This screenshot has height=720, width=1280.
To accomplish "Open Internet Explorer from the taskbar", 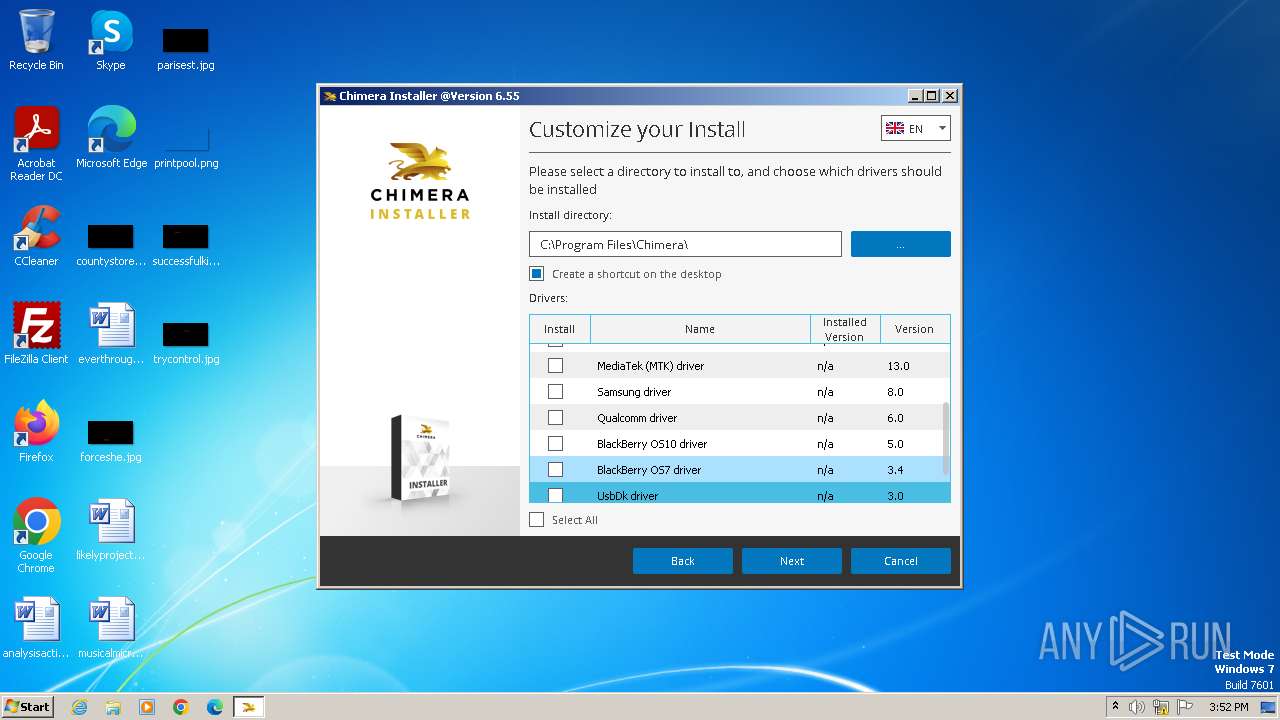I will tap(80, 707).
